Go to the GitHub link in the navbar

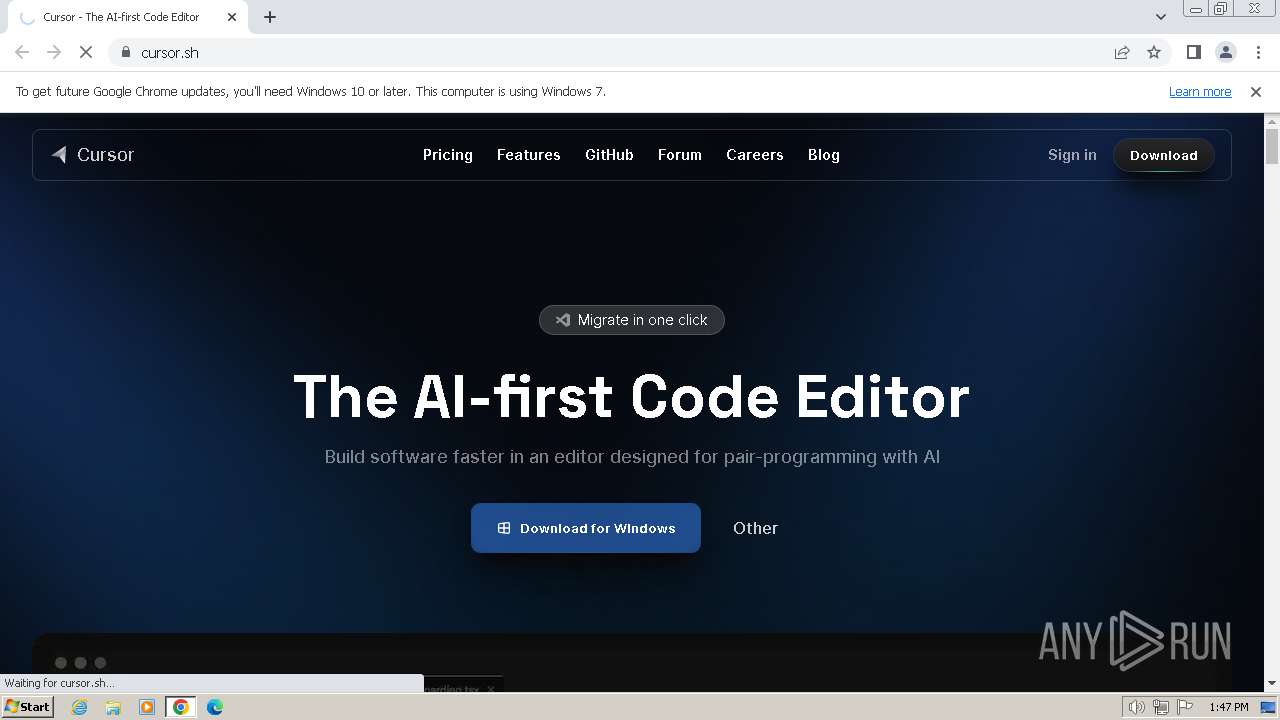609,155
